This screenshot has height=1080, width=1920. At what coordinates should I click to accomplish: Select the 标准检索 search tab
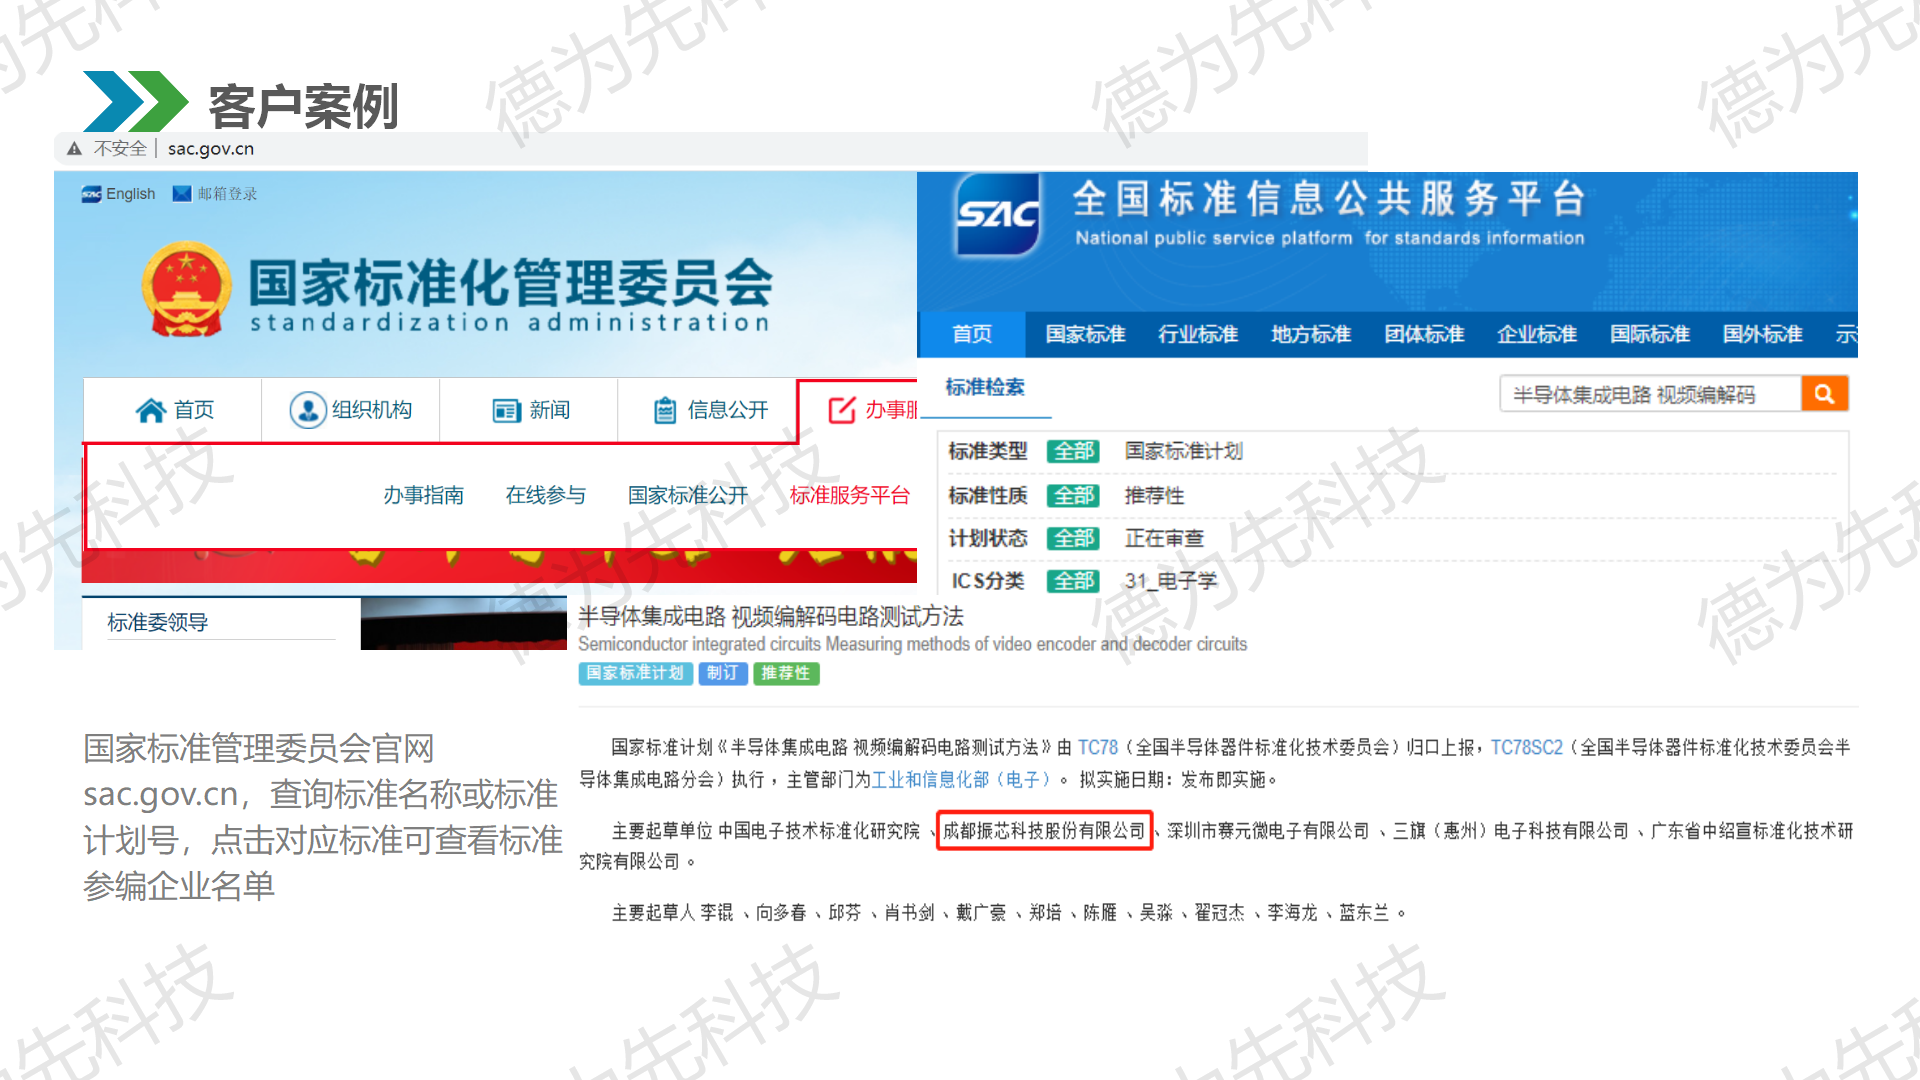tap(985, 388)
